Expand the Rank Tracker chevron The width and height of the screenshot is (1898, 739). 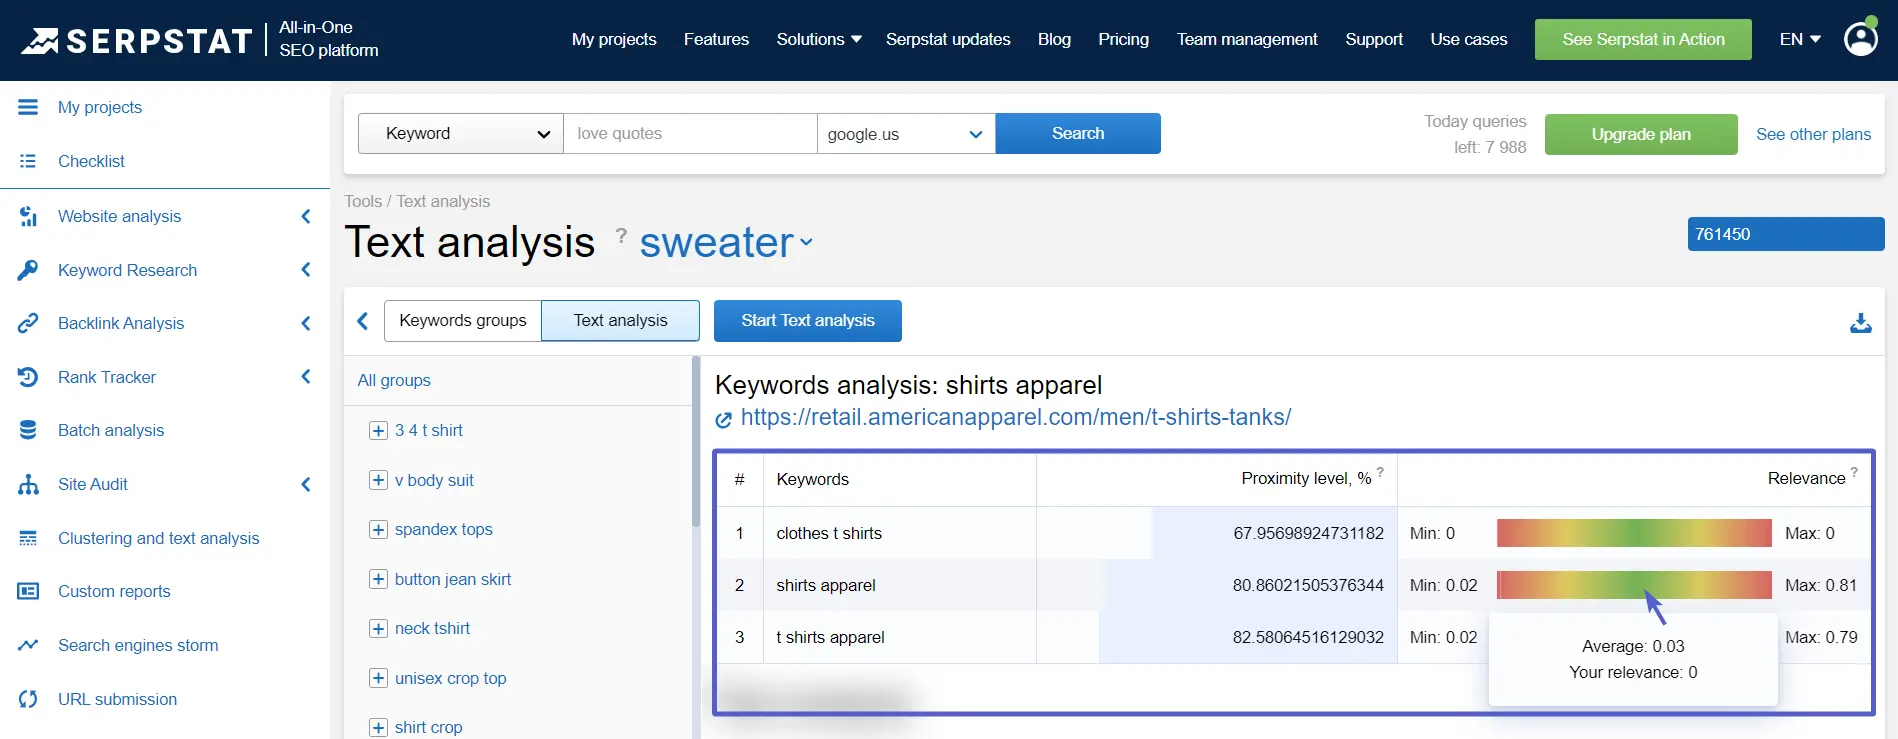(306, 377)
